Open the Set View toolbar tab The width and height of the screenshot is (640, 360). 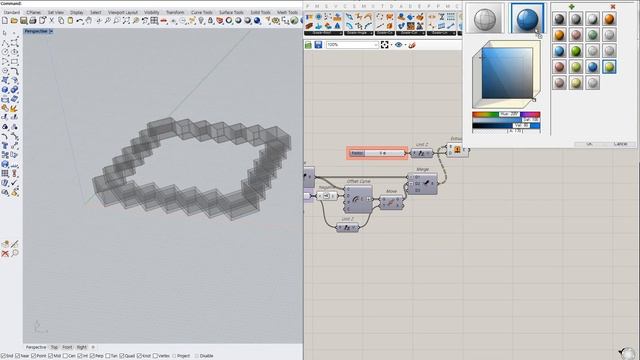(56, 12)
